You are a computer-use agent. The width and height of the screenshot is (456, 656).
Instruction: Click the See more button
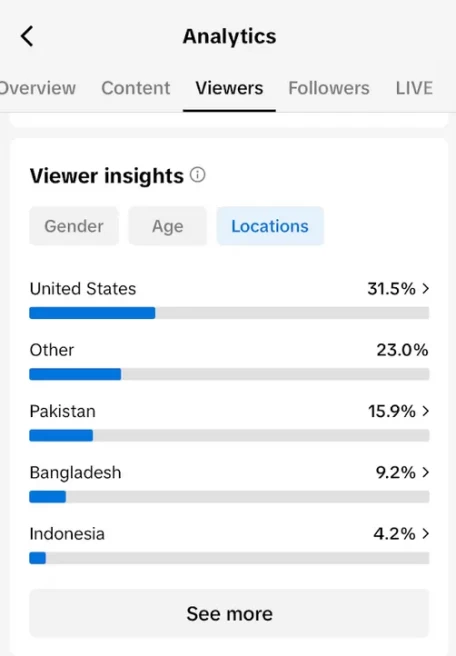point(229,613)
